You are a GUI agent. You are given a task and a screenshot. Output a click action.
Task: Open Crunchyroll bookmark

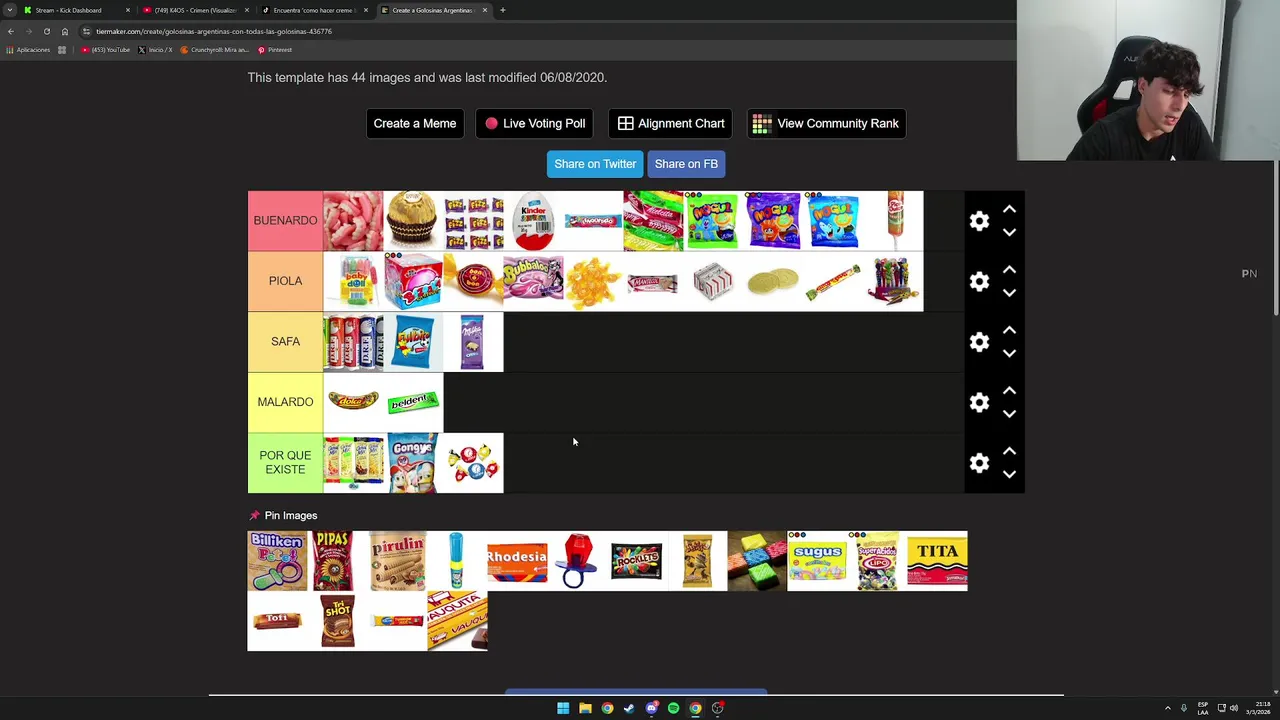[x=215, y=50]
